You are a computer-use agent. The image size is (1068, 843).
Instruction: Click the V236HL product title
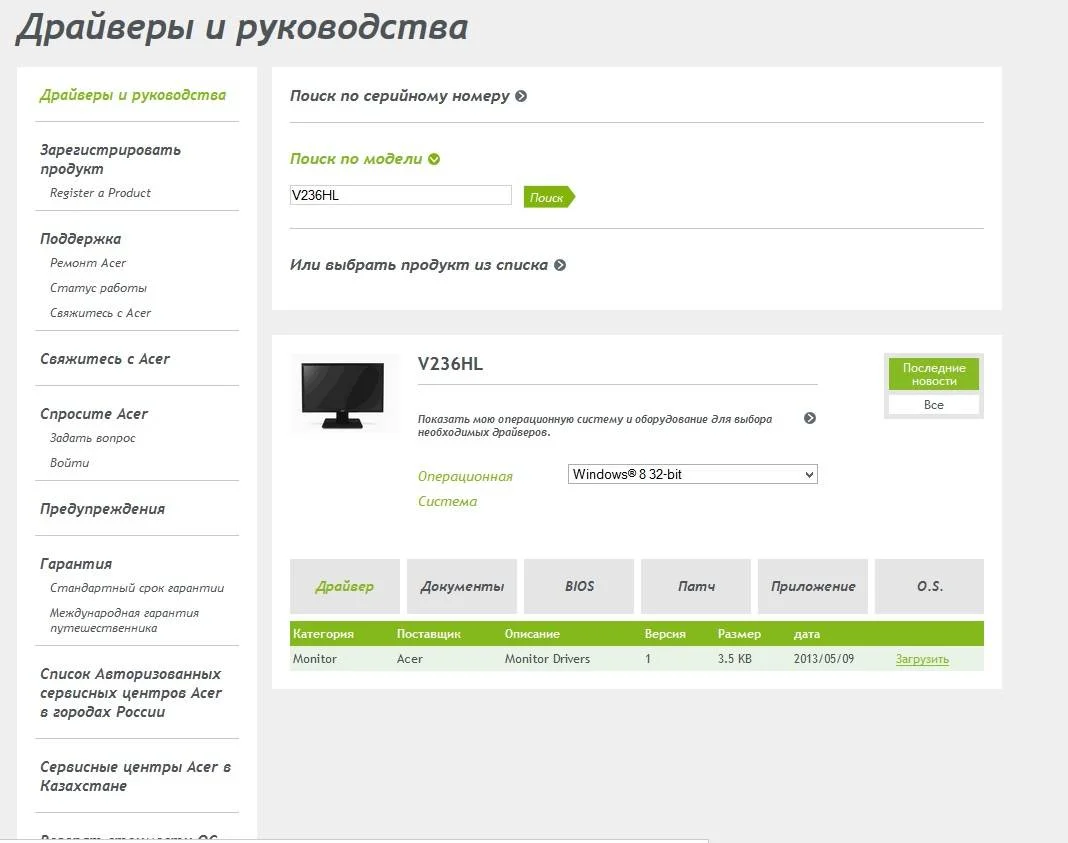pyautogui.click(x=450, y=364)
